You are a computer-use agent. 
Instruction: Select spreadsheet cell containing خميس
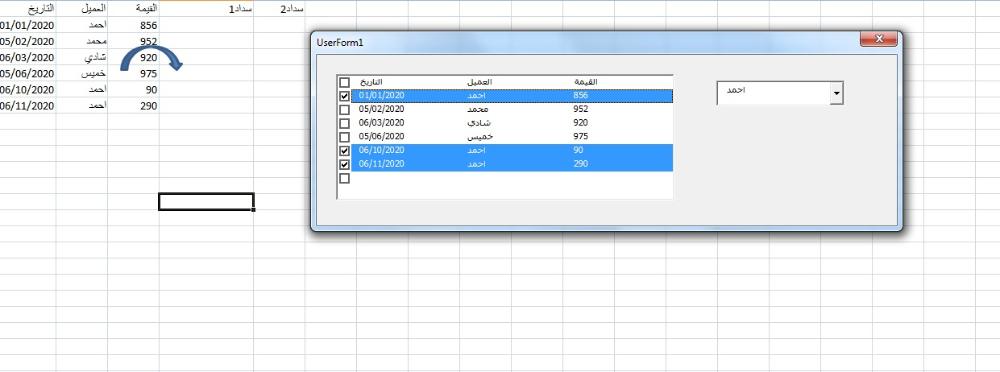tap(82, 73)
